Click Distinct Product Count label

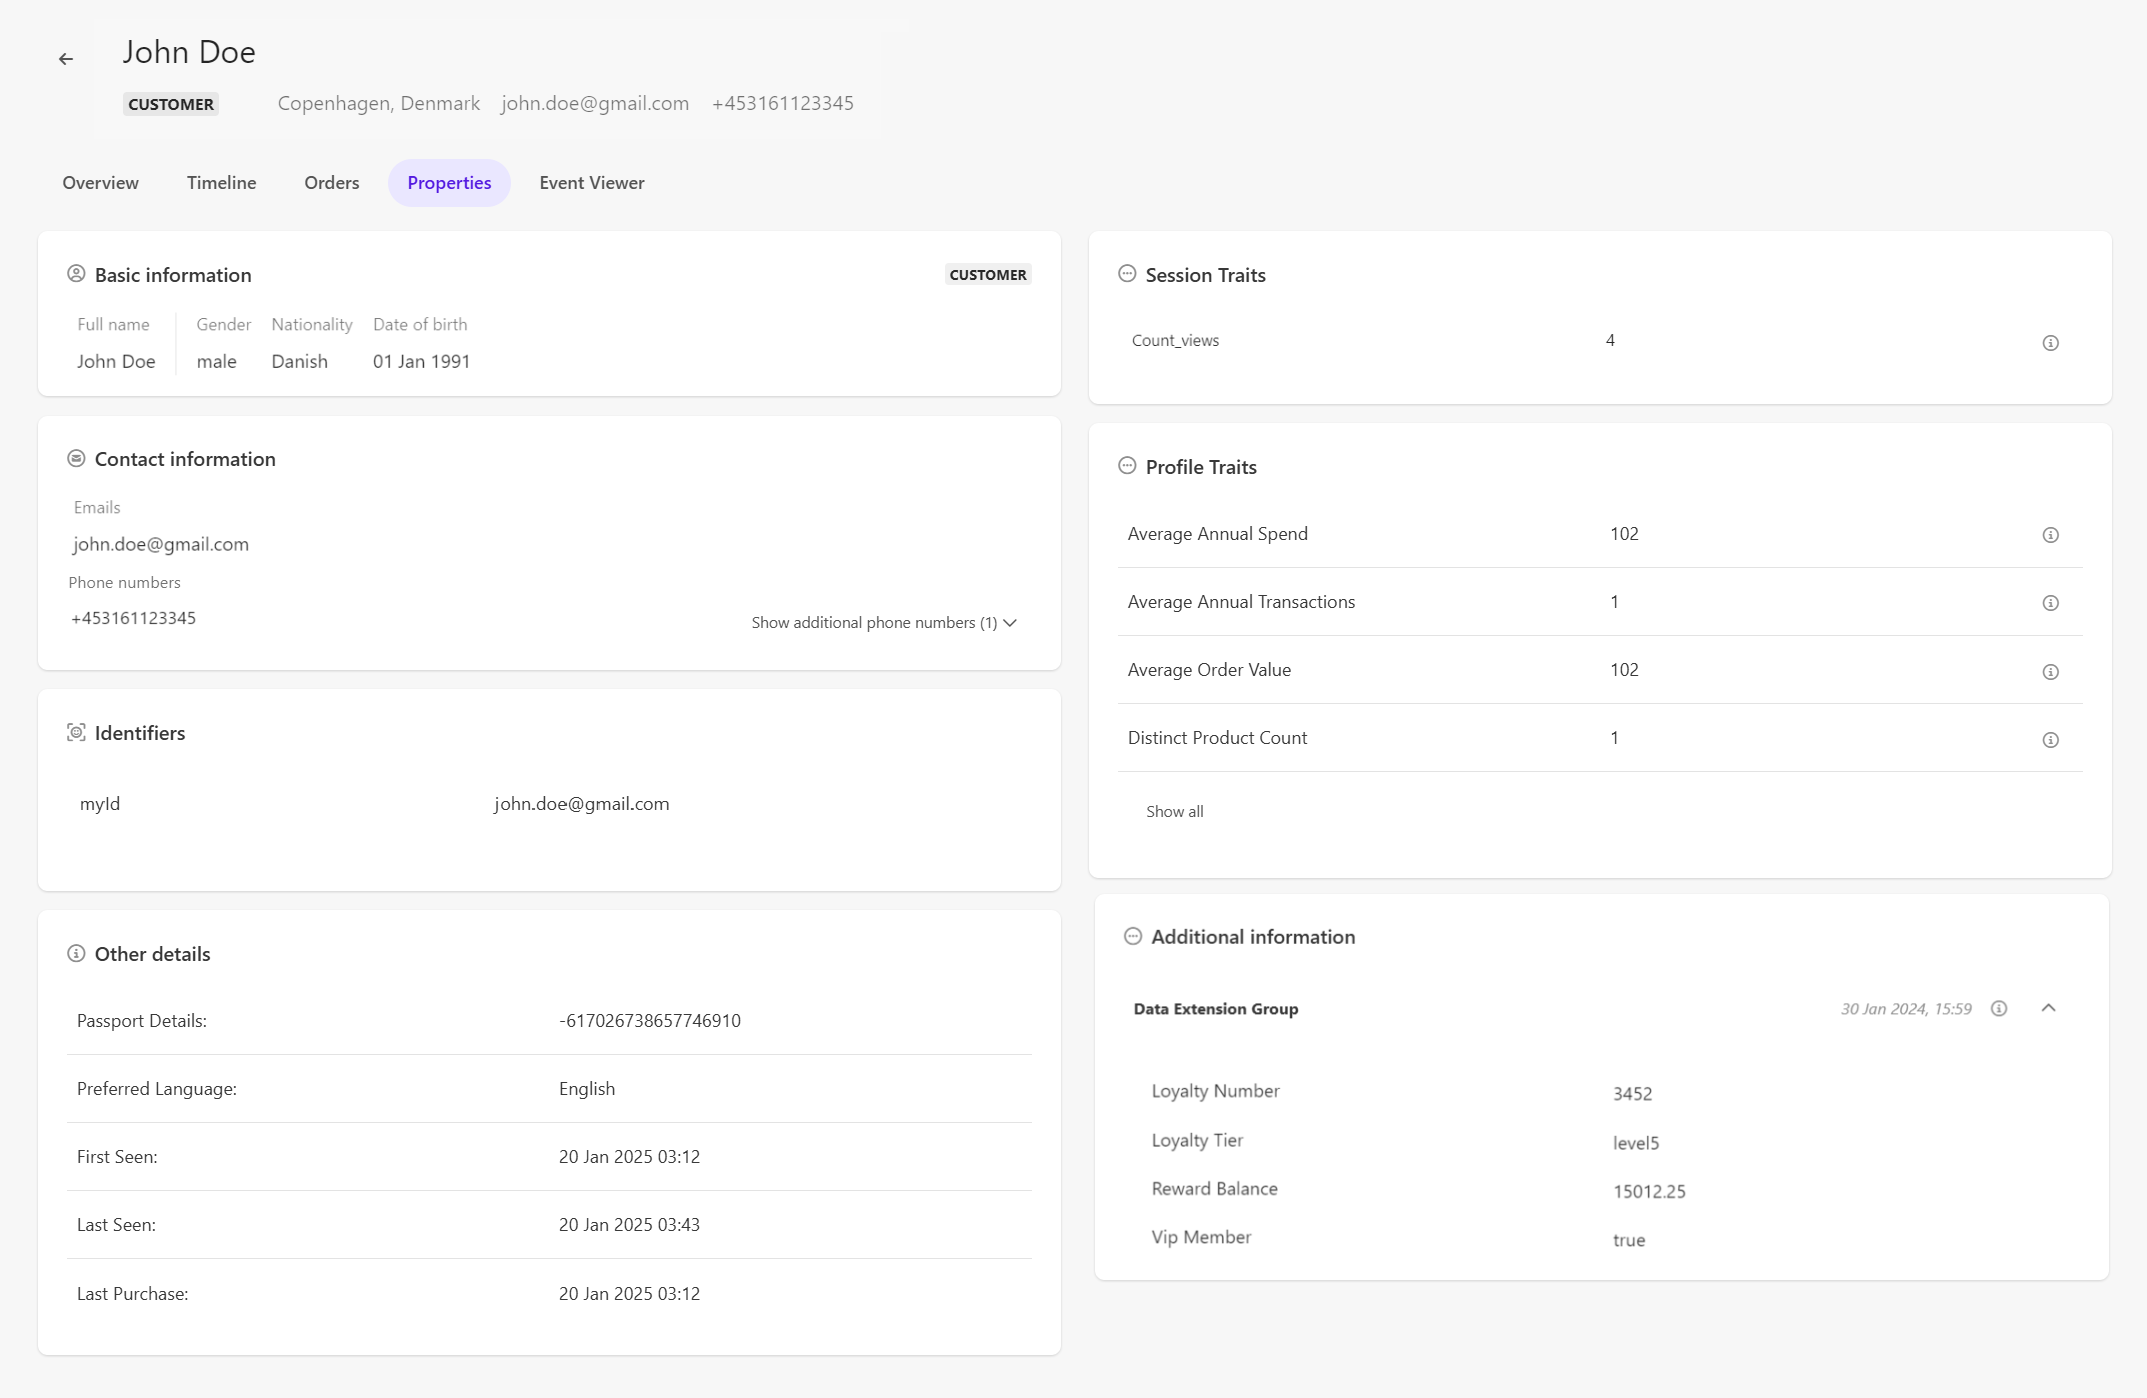coord(1217,737)
